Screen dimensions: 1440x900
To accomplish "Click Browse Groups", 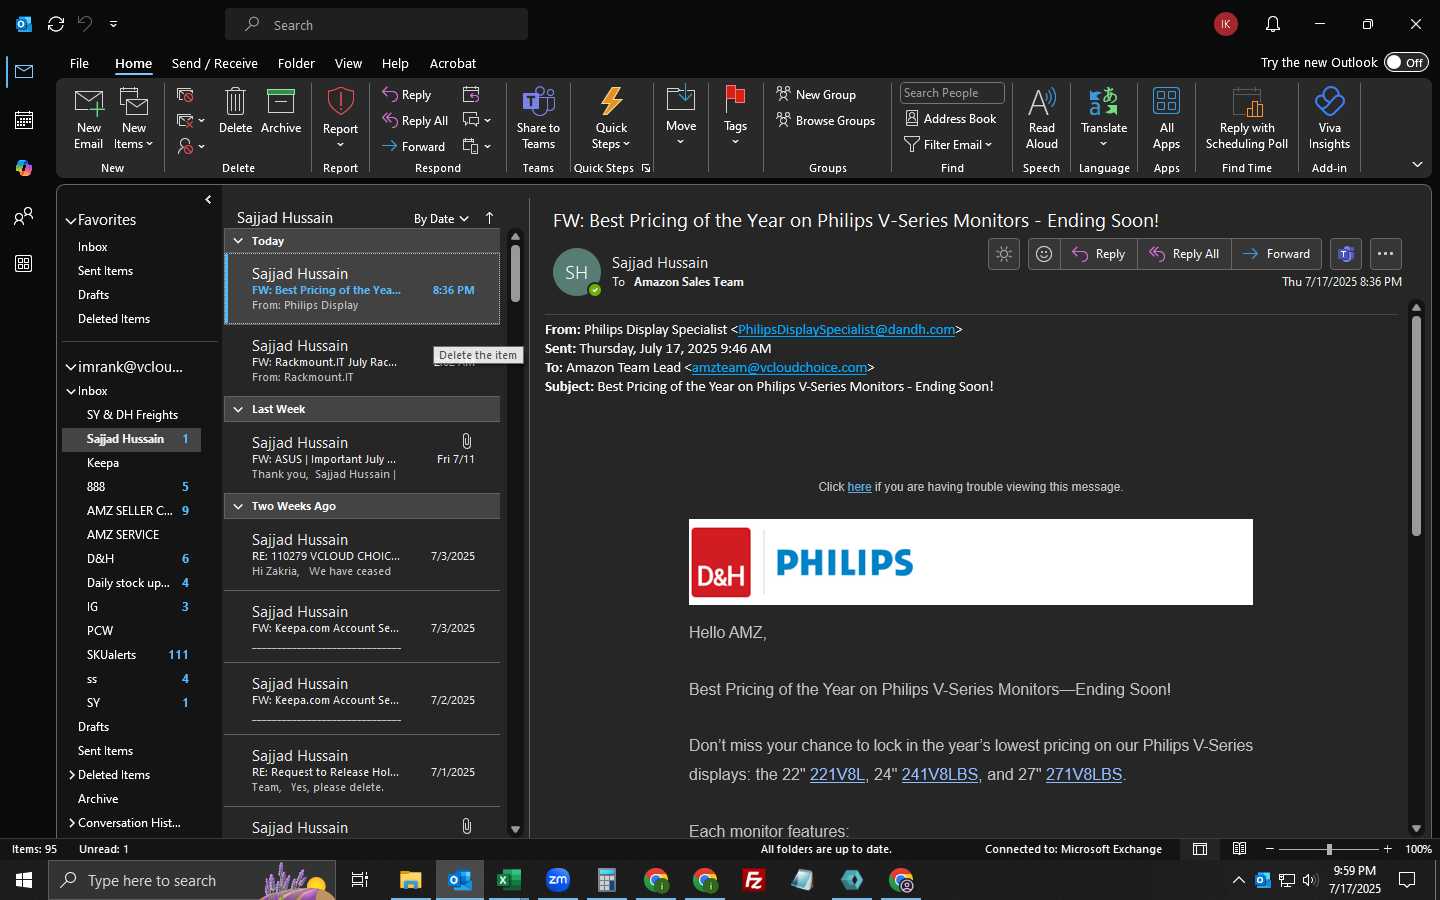I will pyautogui.click(x=826, y=121).
